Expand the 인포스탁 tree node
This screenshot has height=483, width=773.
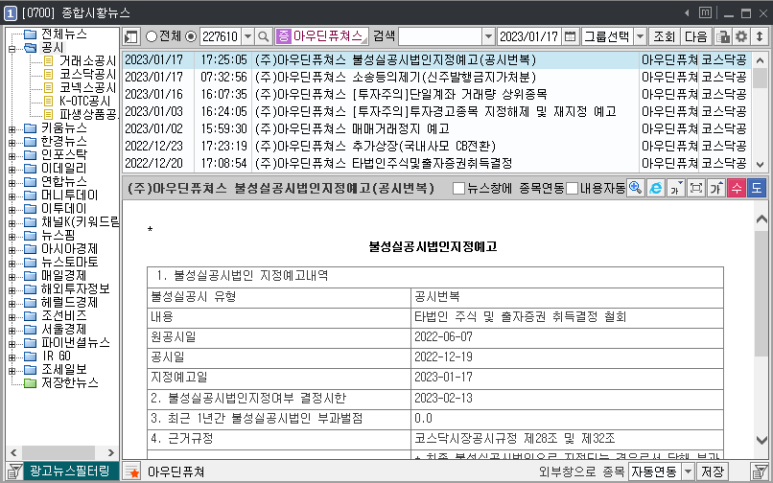12,155
